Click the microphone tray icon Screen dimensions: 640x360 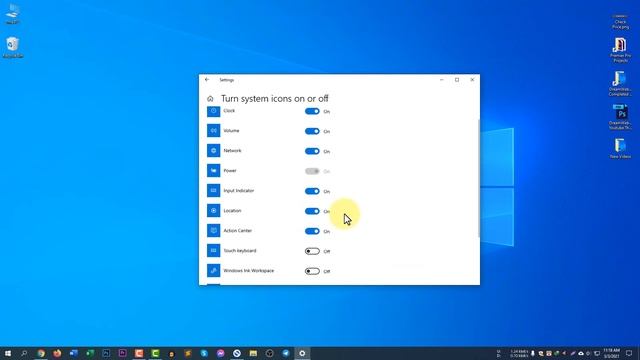(533, 353)
